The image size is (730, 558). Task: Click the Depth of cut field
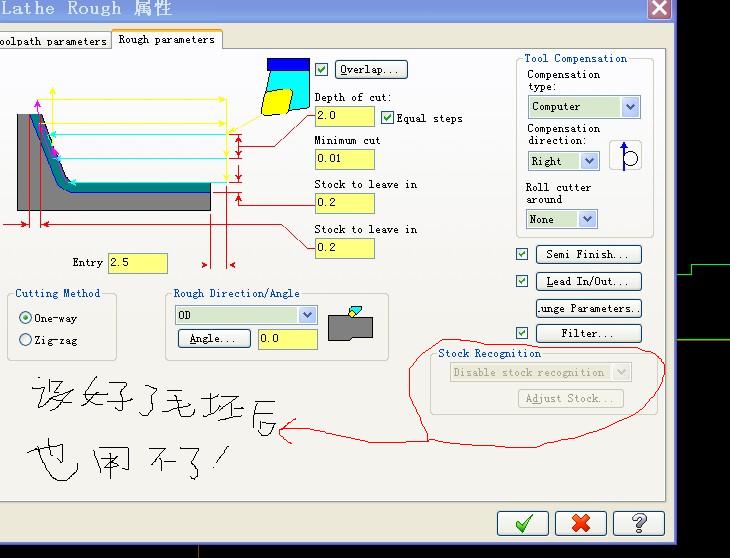(345, 116)
